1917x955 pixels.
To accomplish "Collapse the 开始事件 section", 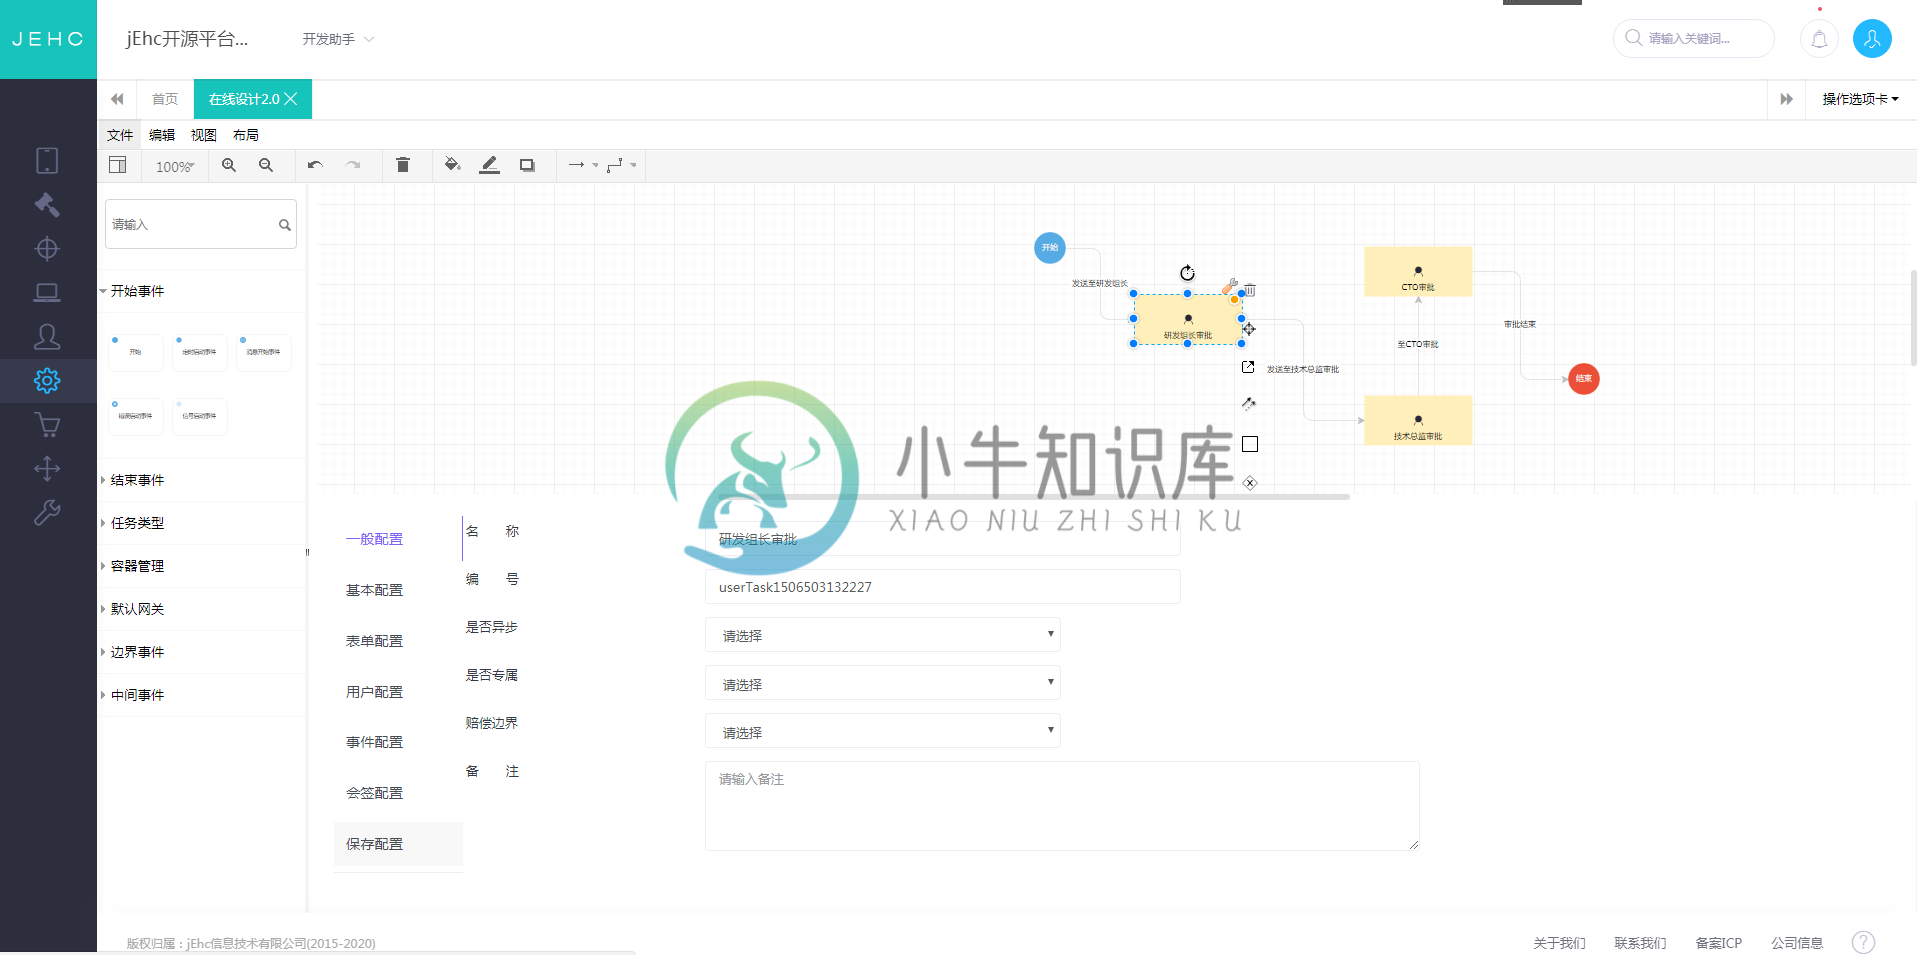I will pos(137,291).
